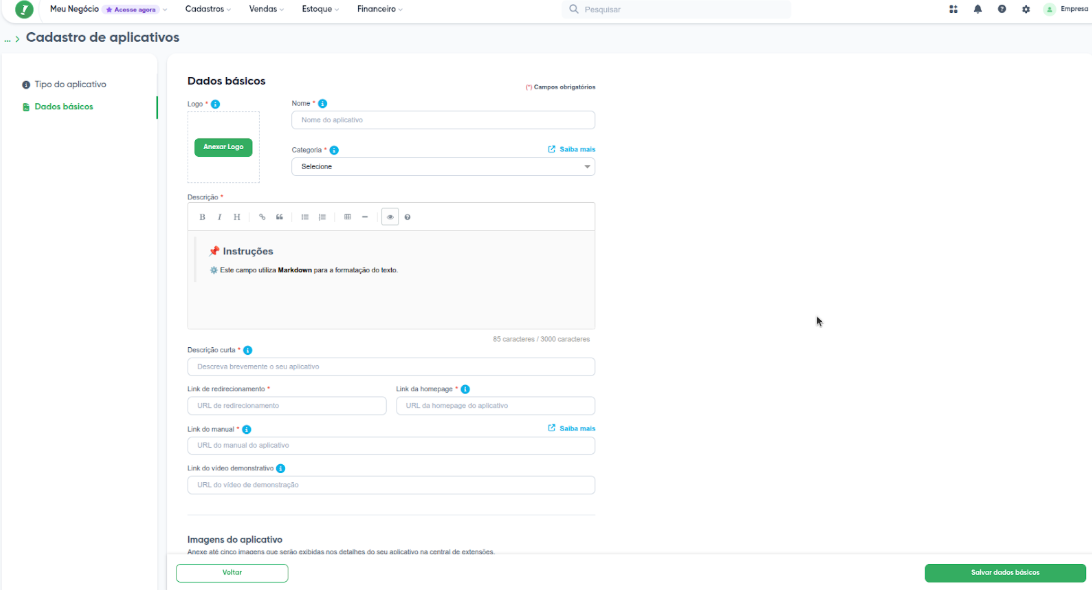Toggle the Markdown preview eye button
The height and width of the screenshot is (590, 1092).
(x=390, y=217)
